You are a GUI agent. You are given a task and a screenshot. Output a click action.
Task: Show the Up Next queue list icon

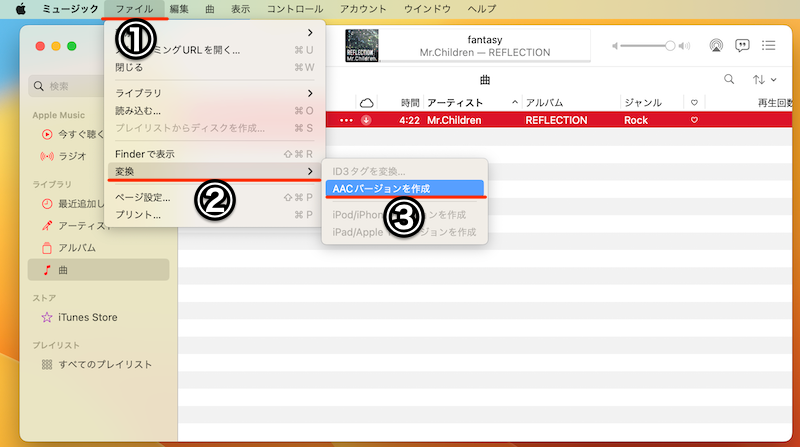tap(769, 46)
